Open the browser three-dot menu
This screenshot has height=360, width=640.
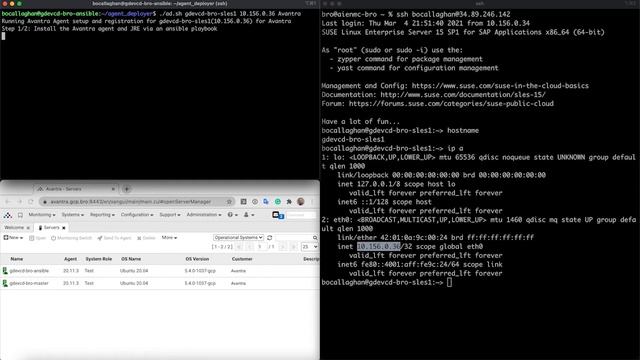312,202
